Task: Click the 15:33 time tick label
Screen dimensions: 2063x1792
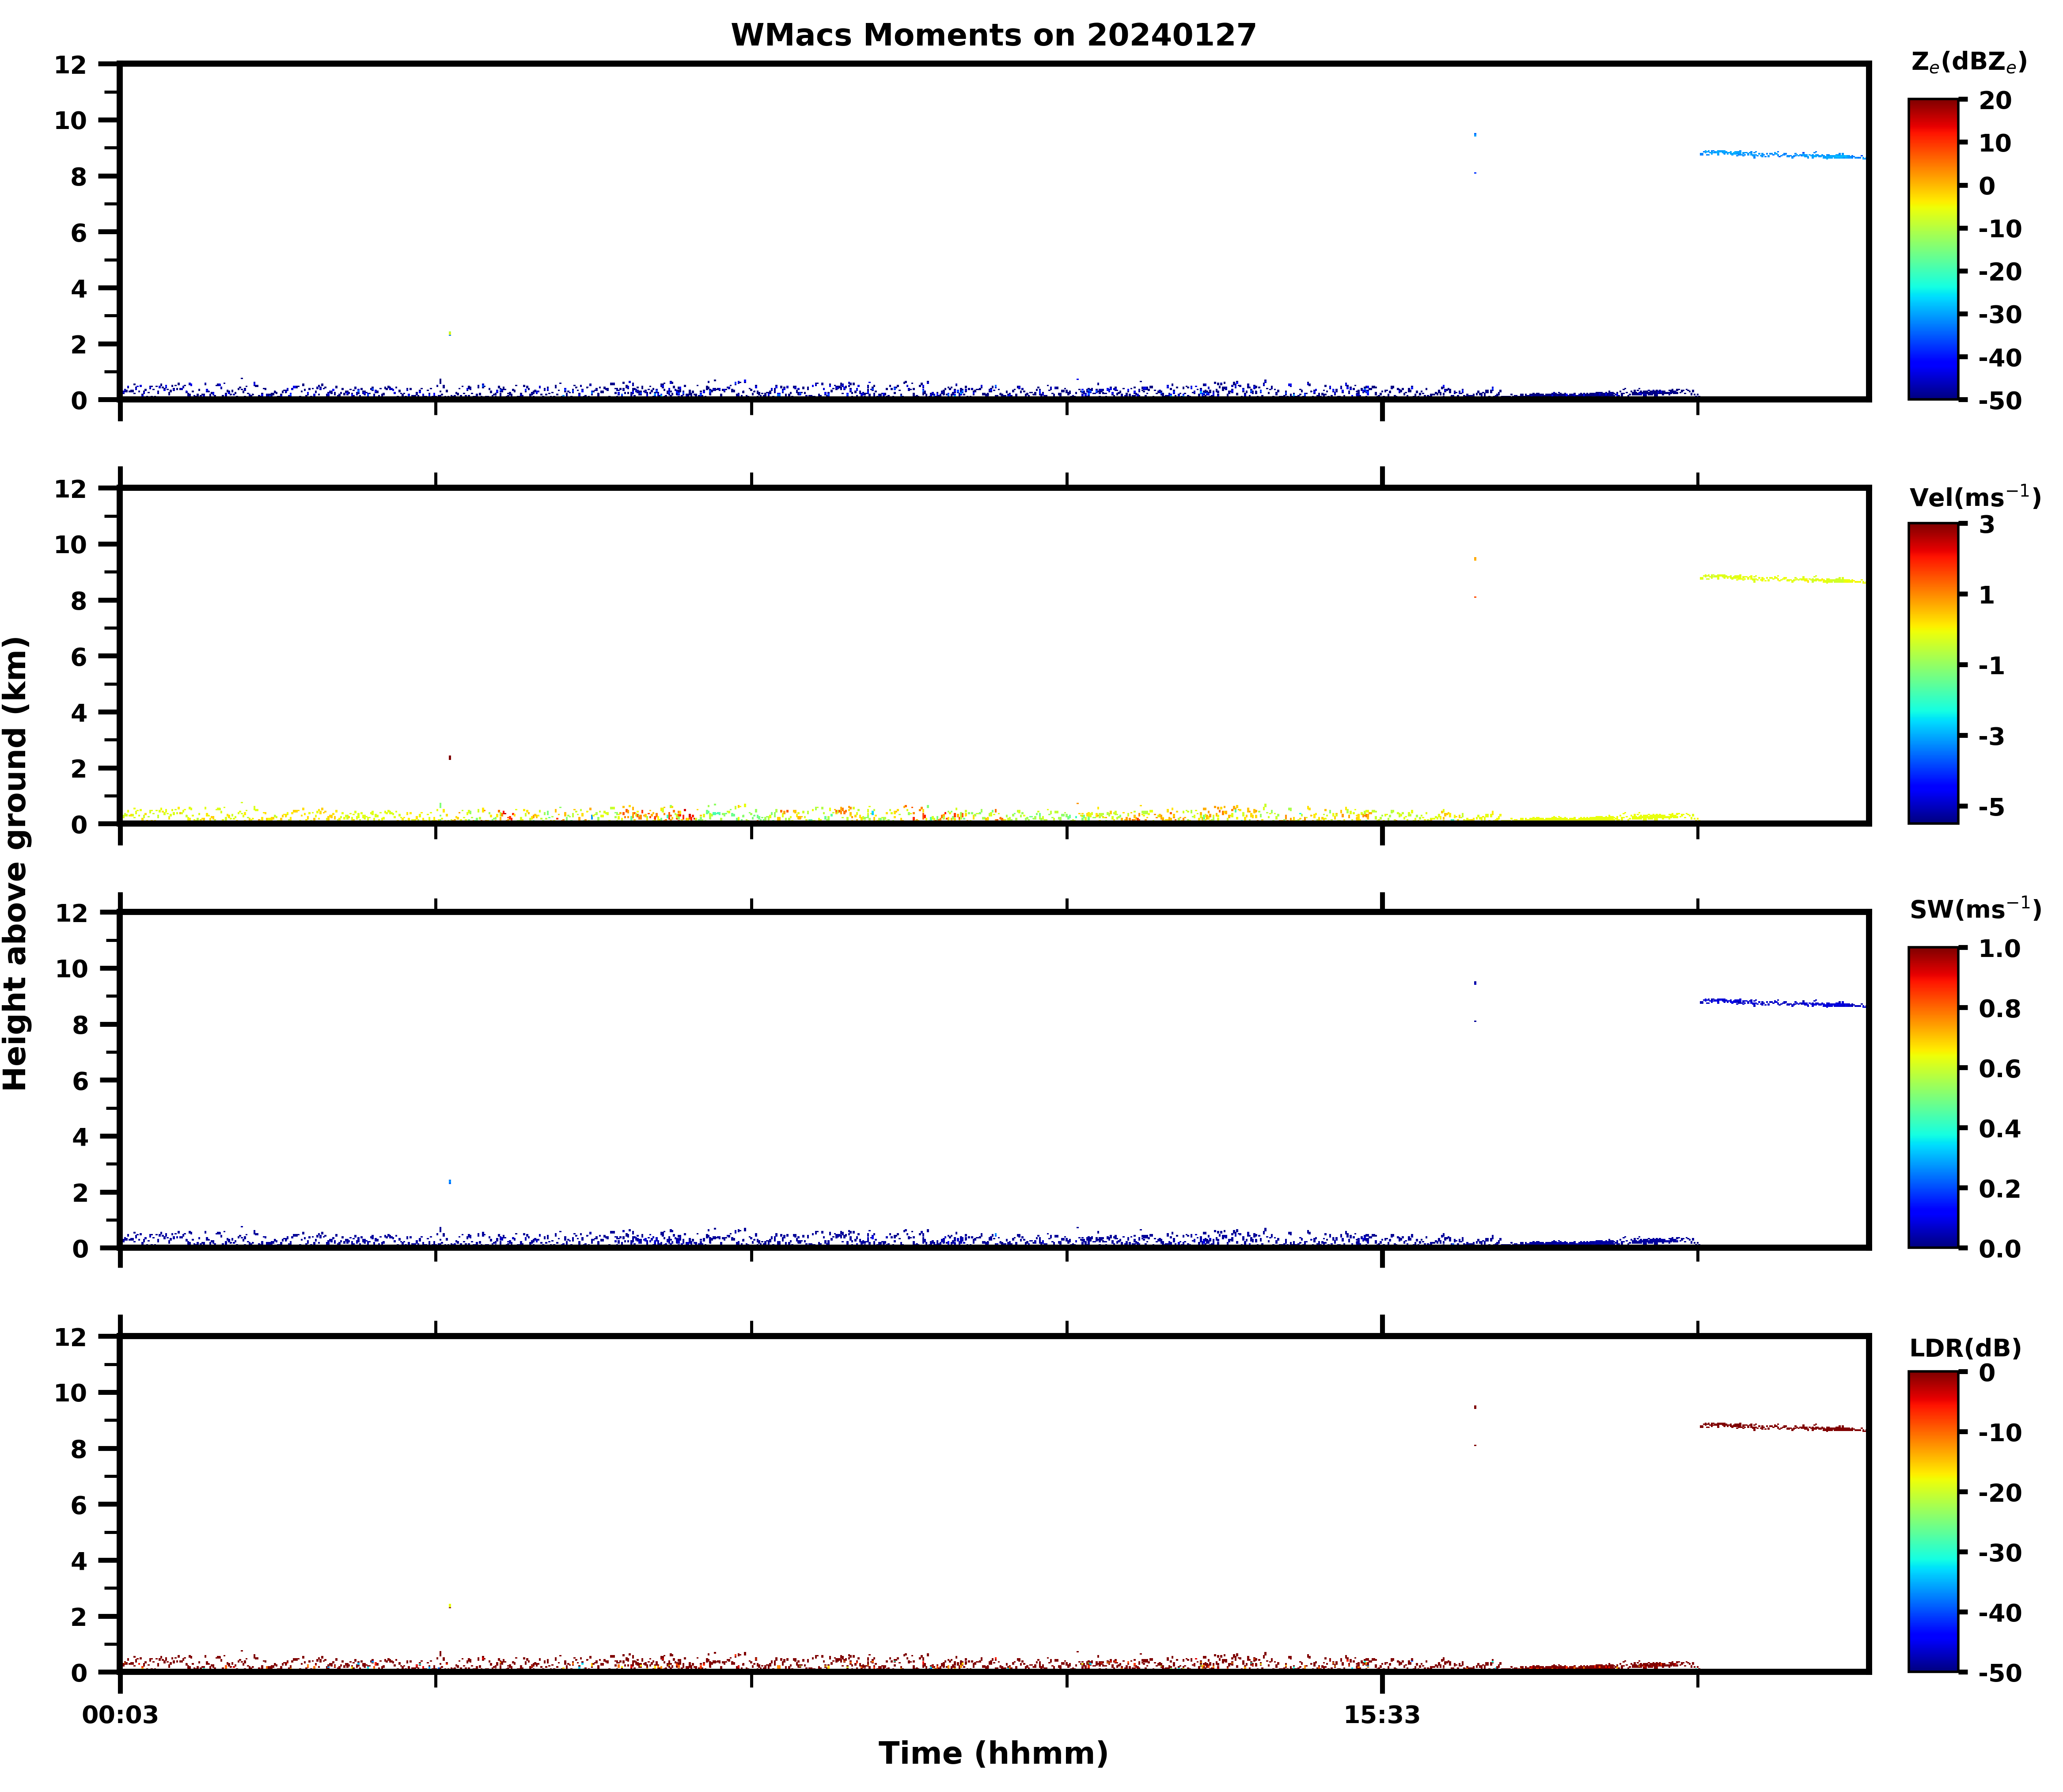Action: (1381, 1716)
